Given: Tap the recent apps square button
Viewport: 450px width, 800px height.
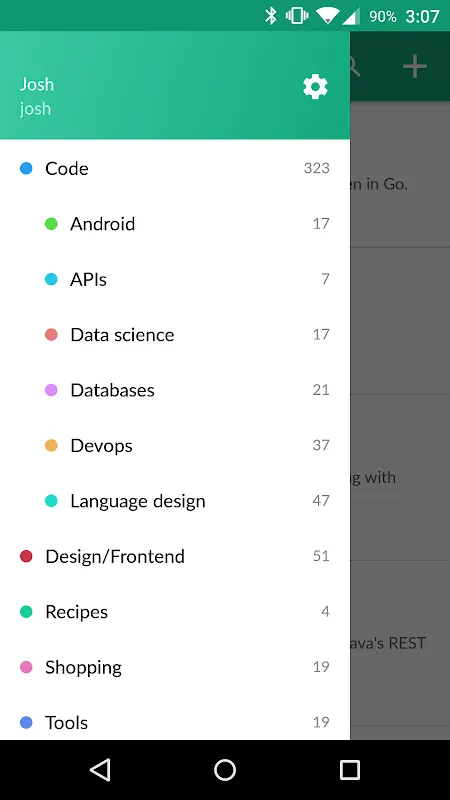Looking at the screenshot, I should (349, 769).
